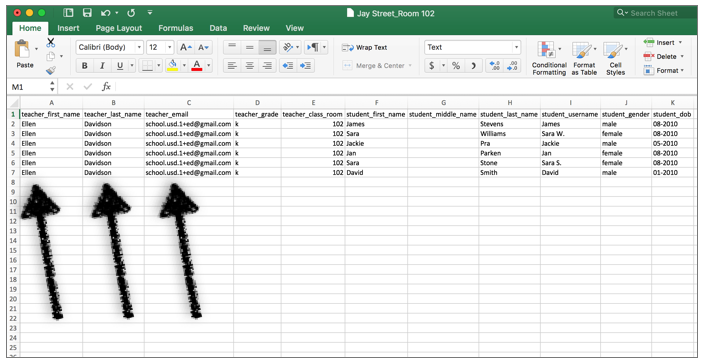Confirm formula entry checkmark icon
Viewport: 704px width, 364px height.
click(88, 87)
